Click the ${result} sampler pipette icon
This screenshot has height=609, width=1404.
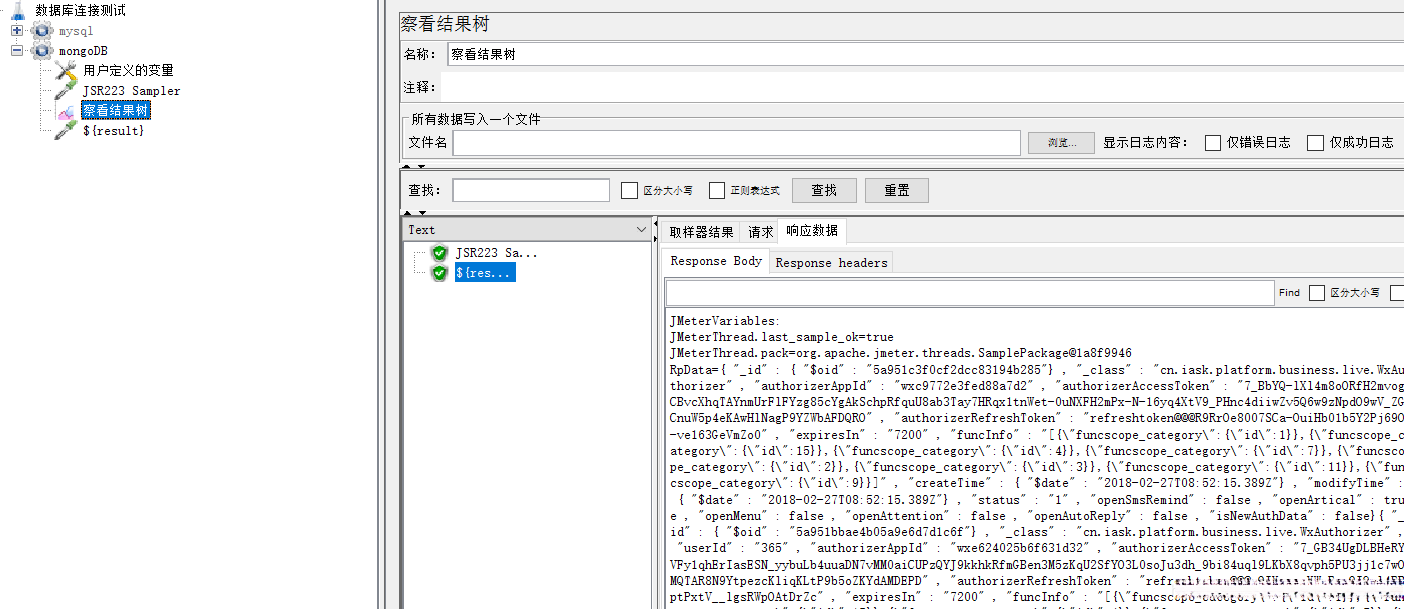click(x=66, y=130)
